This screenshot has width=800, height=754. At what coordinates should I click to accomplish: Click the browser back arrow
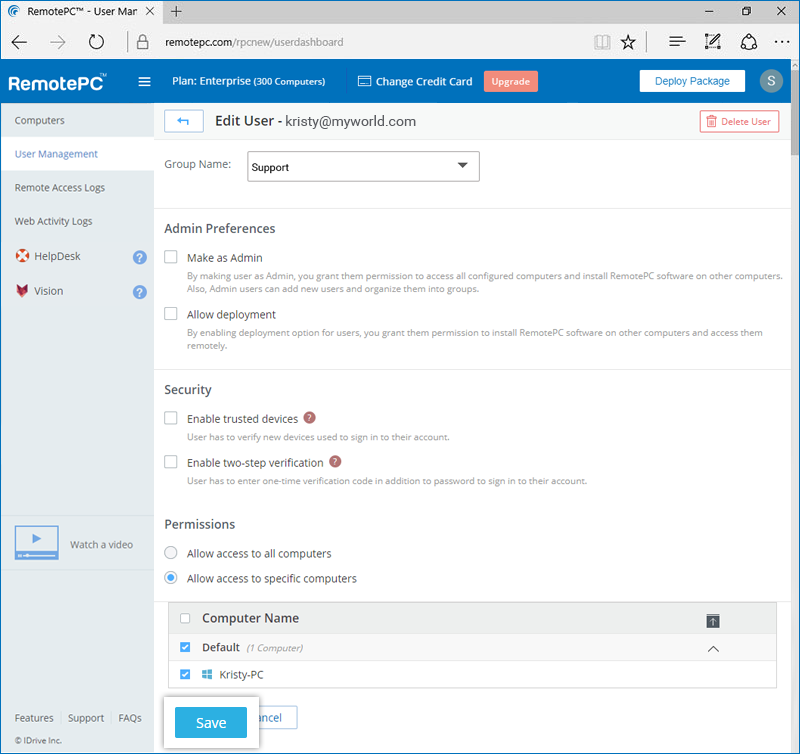coord(19,42)
